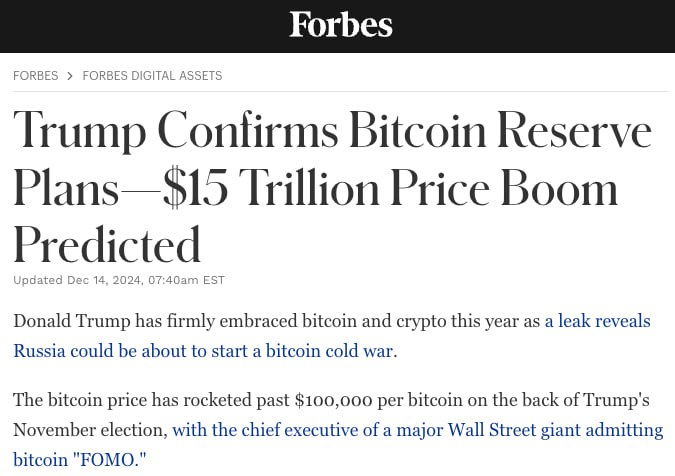The width and height of the screenshot is (675, 476).
Task: Click the 'Trump Confirms Bitcoin Reserve' headline line
Action: 332,131
